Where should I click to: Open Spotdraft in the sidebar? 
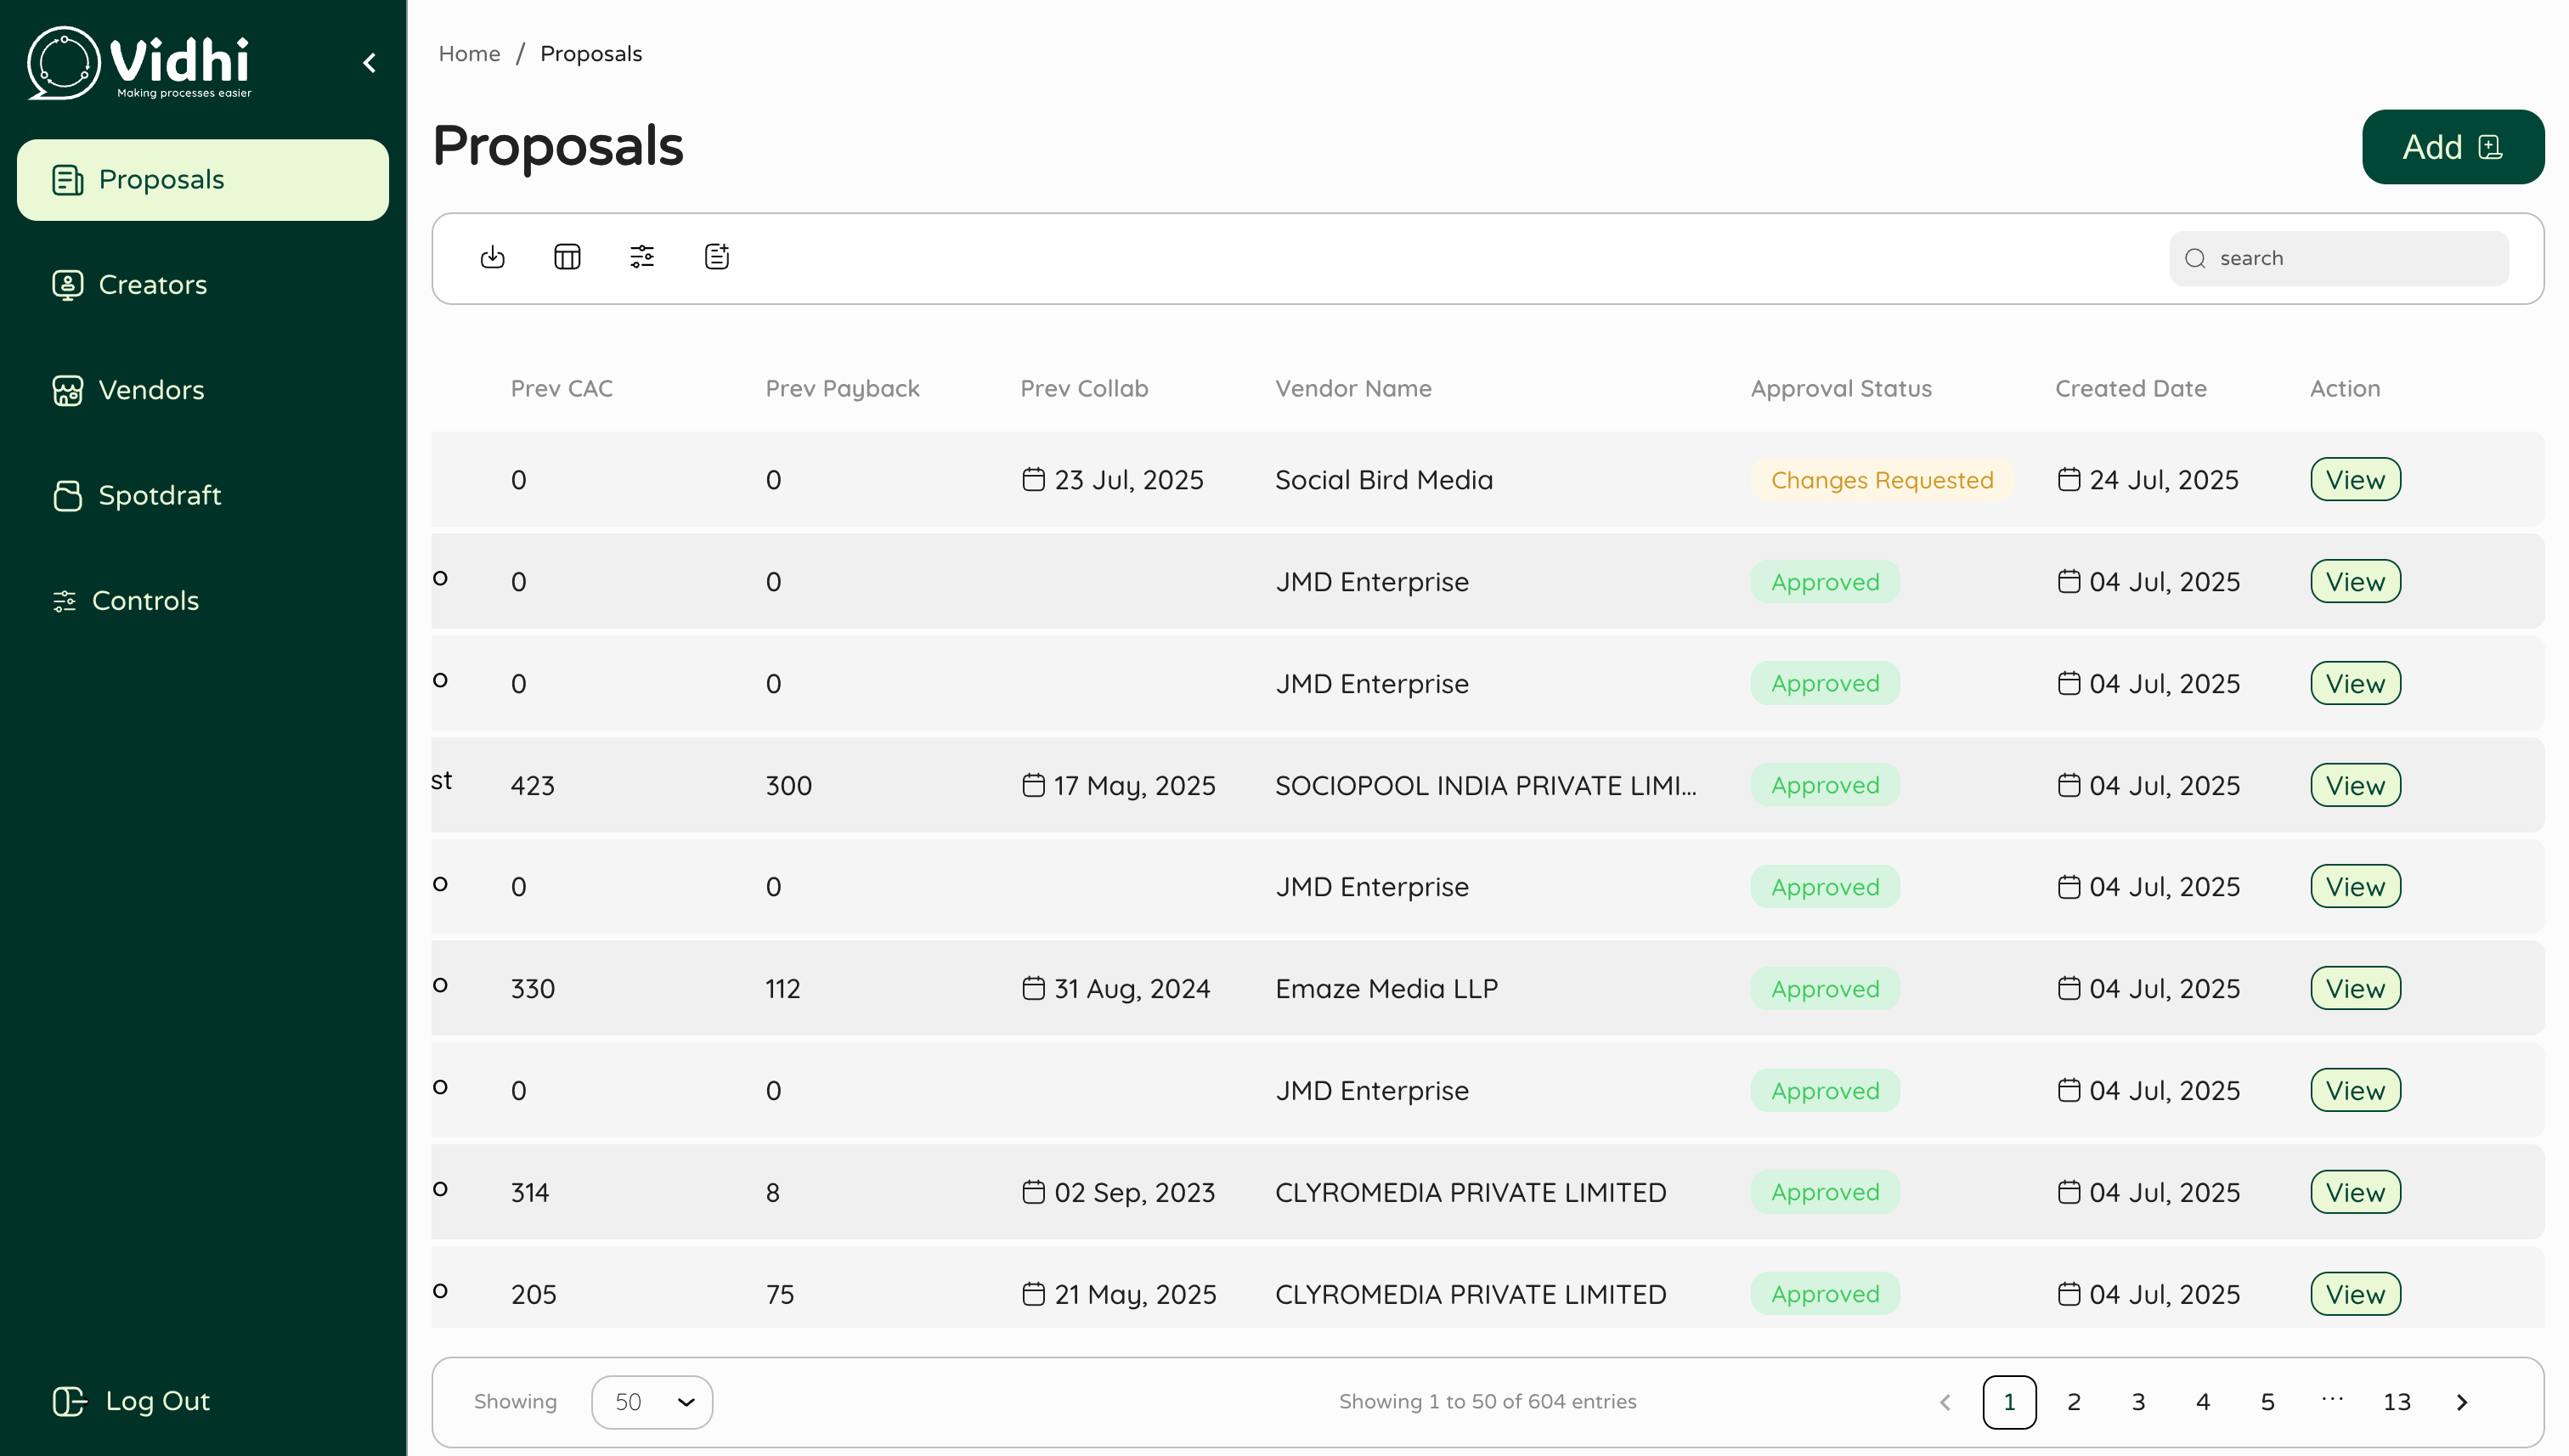(159, 495)
